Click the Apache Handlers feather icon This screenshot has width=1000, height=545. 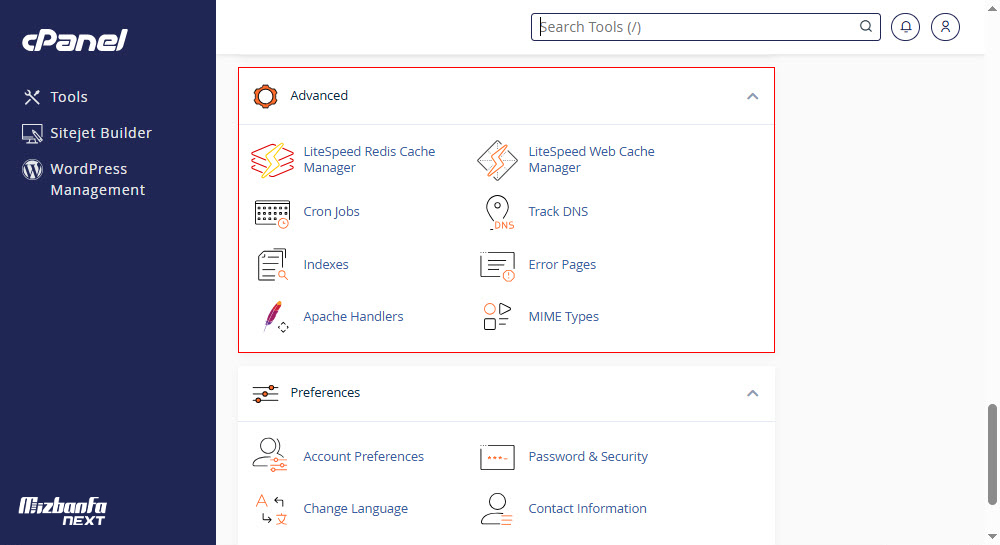275,317
